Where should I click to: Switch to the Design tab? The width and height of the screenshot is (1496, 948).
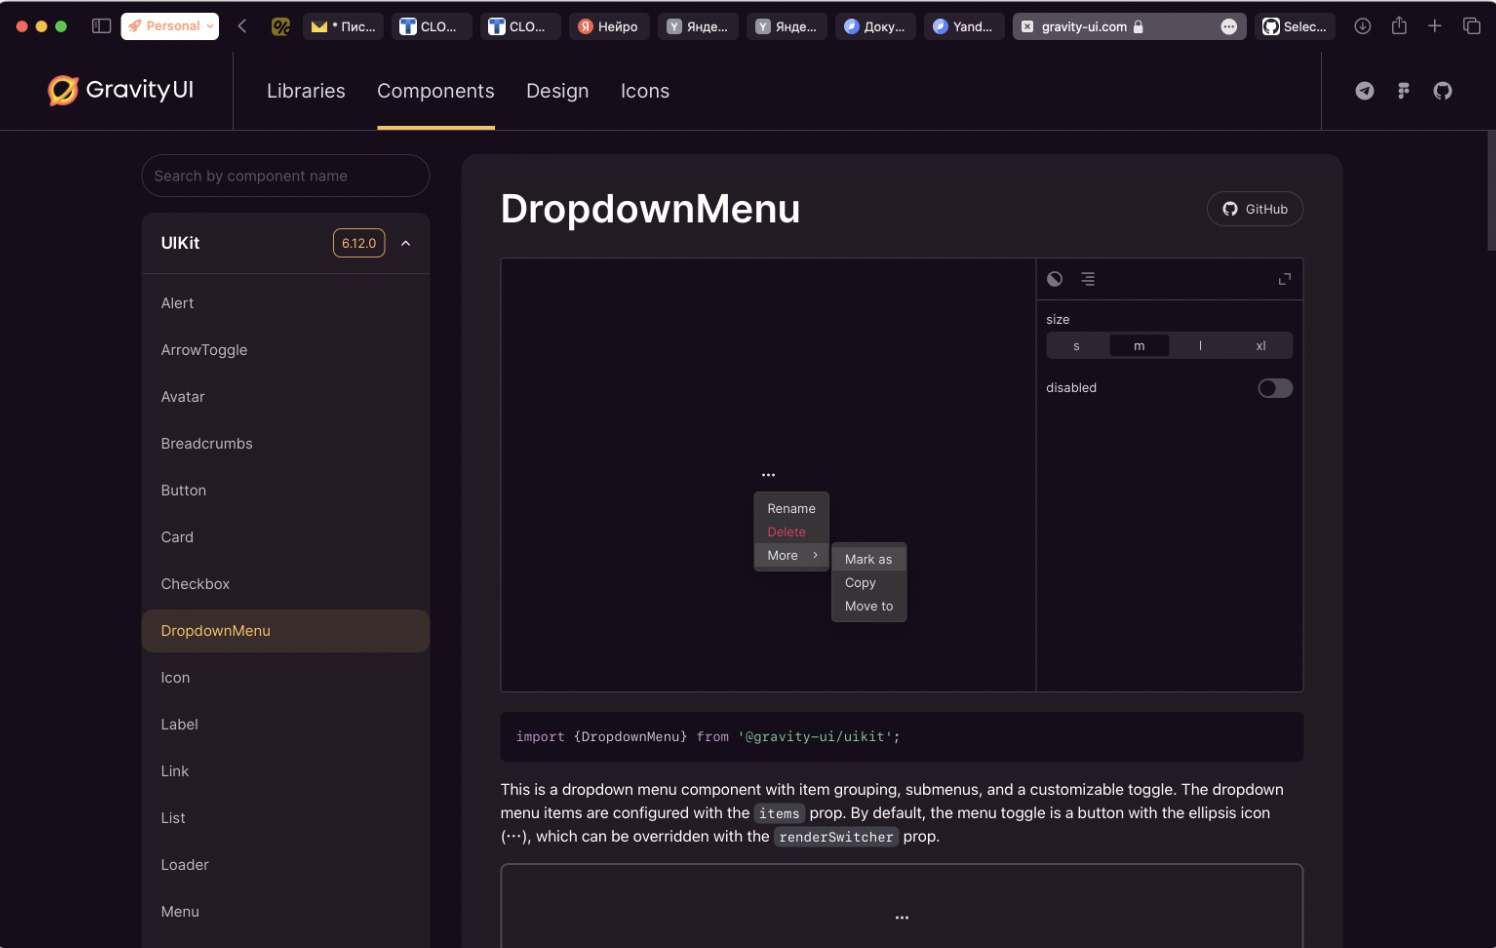[557, 91]
